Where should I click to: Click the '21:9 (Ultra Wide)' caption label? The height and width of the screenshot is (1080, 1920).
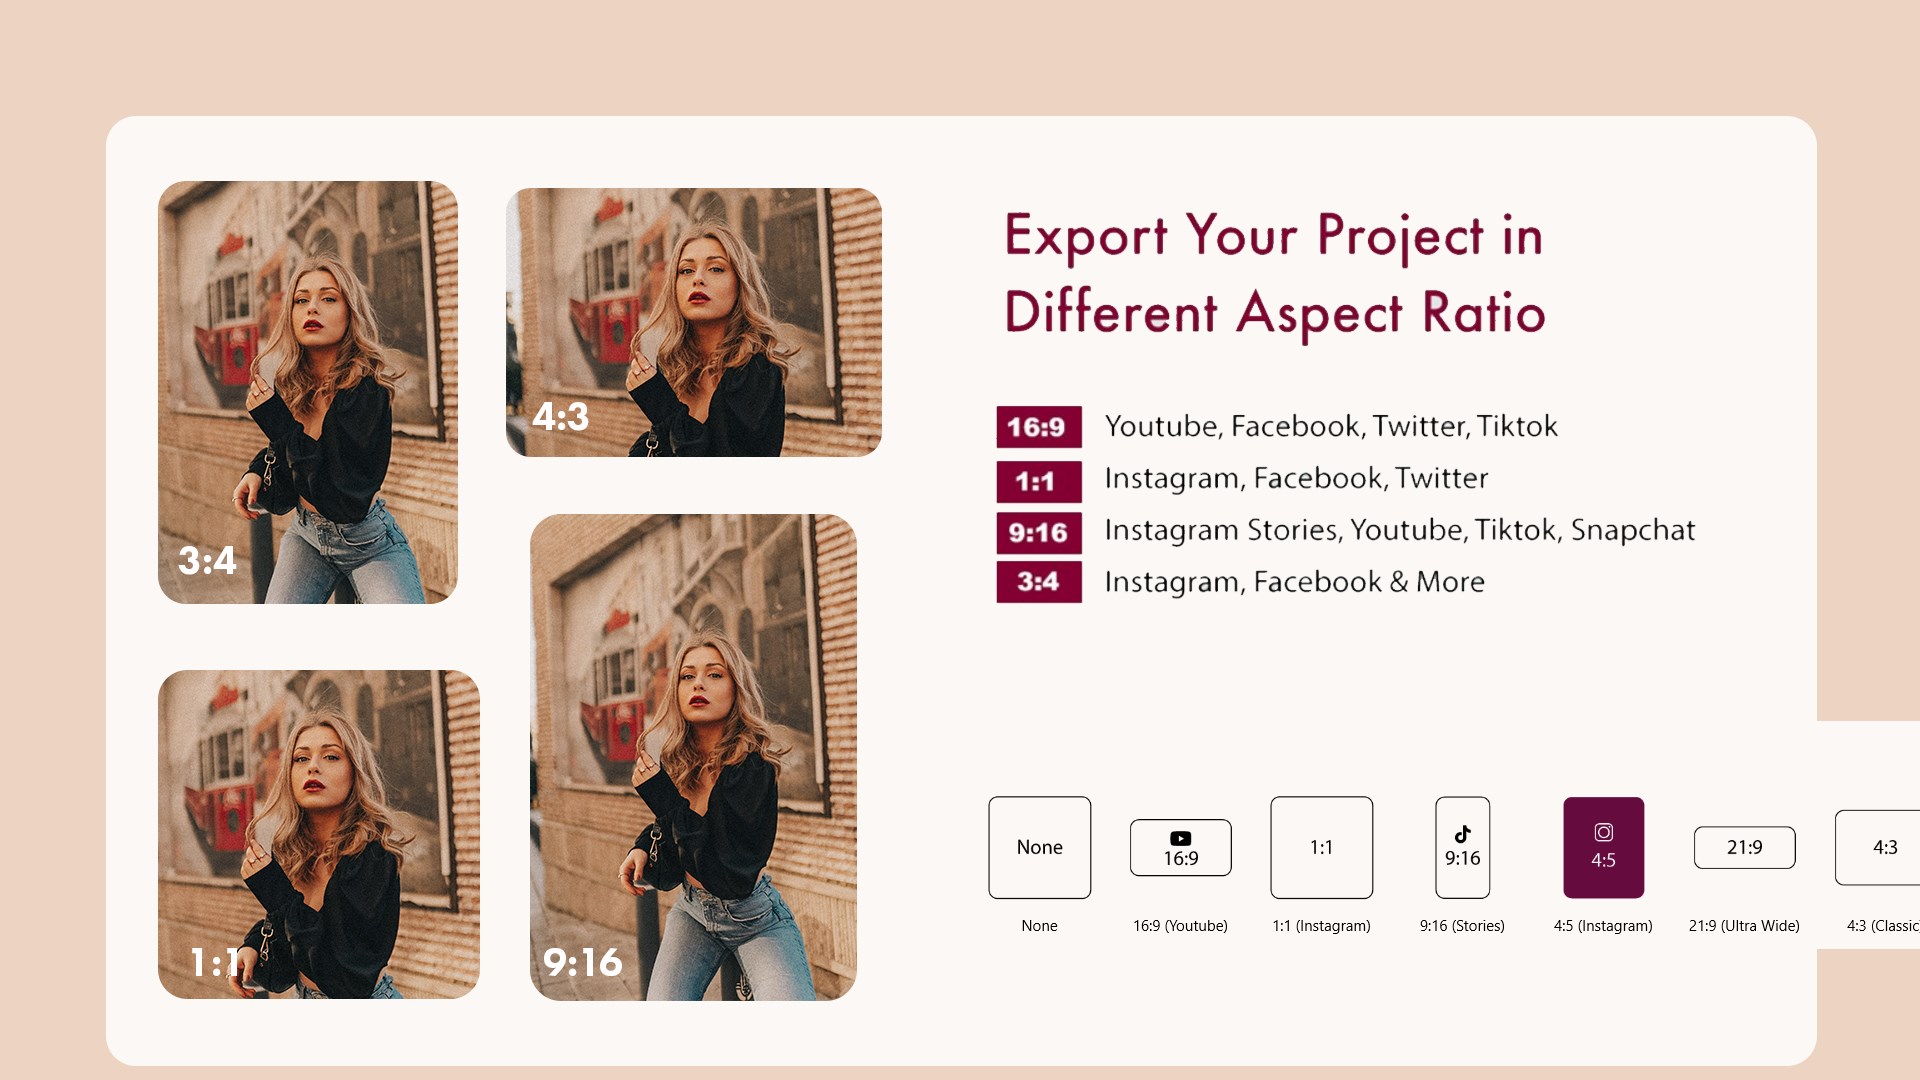click(1744, 926)
